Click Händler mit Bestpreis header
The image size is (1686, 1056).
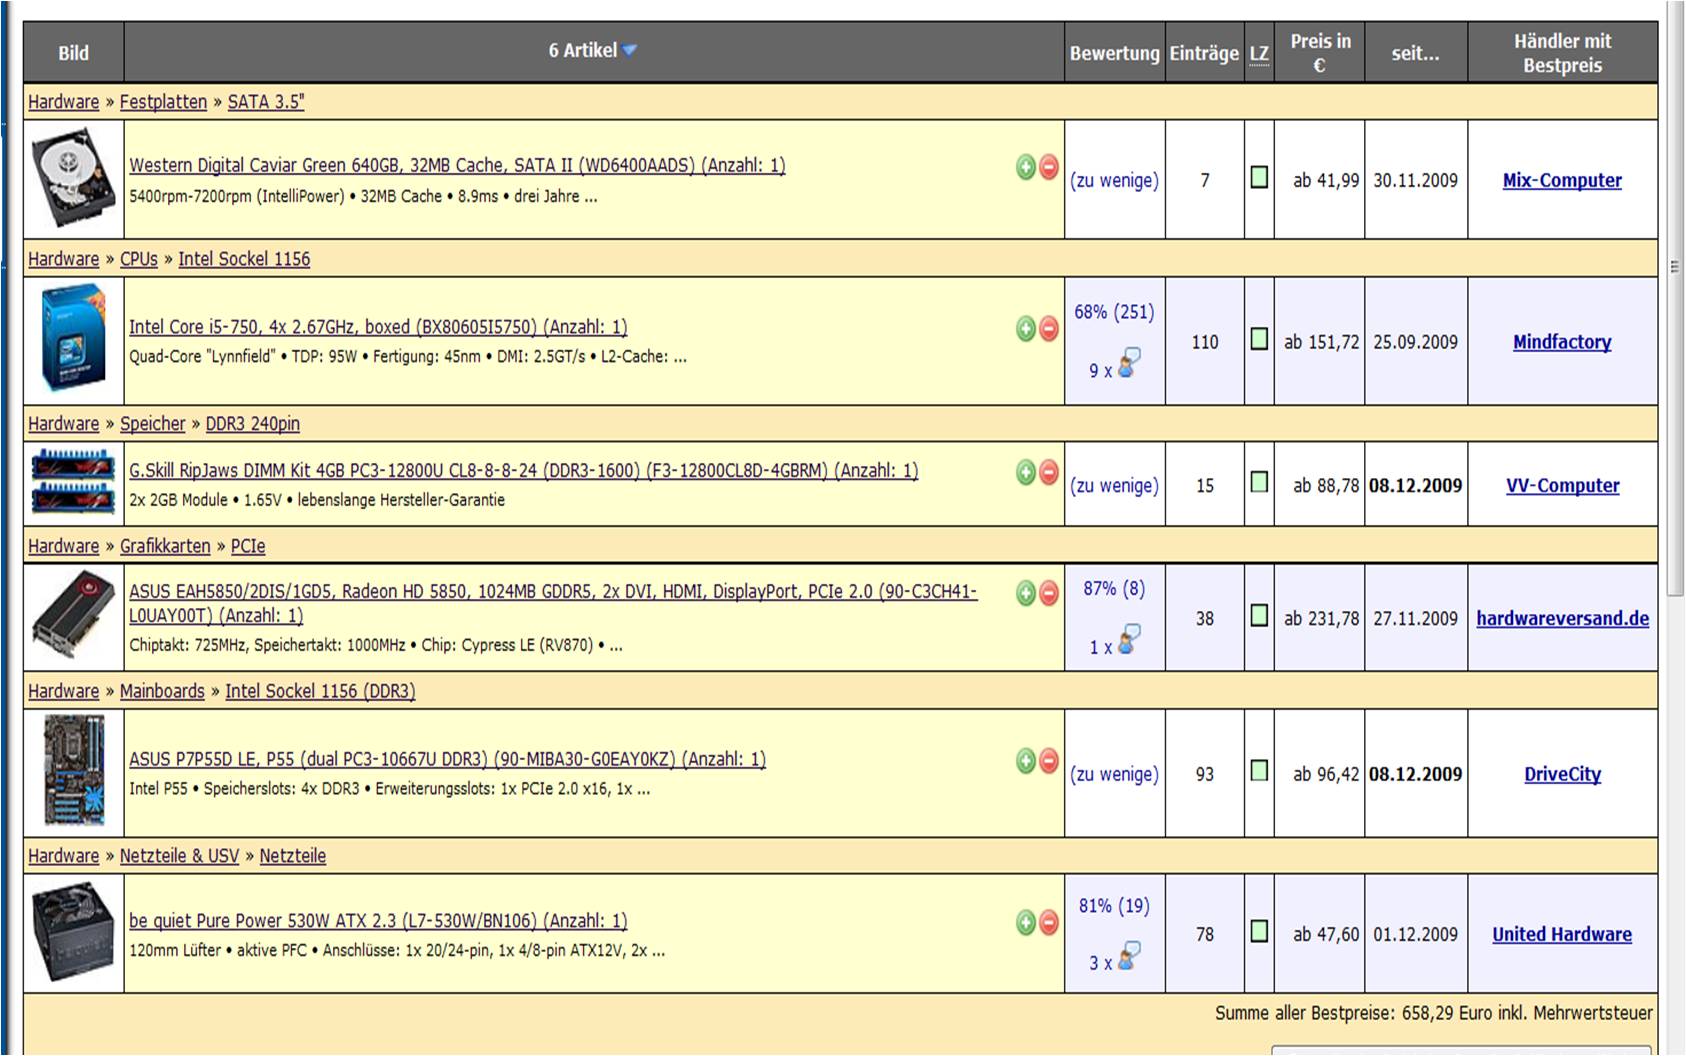point(1562,53)
